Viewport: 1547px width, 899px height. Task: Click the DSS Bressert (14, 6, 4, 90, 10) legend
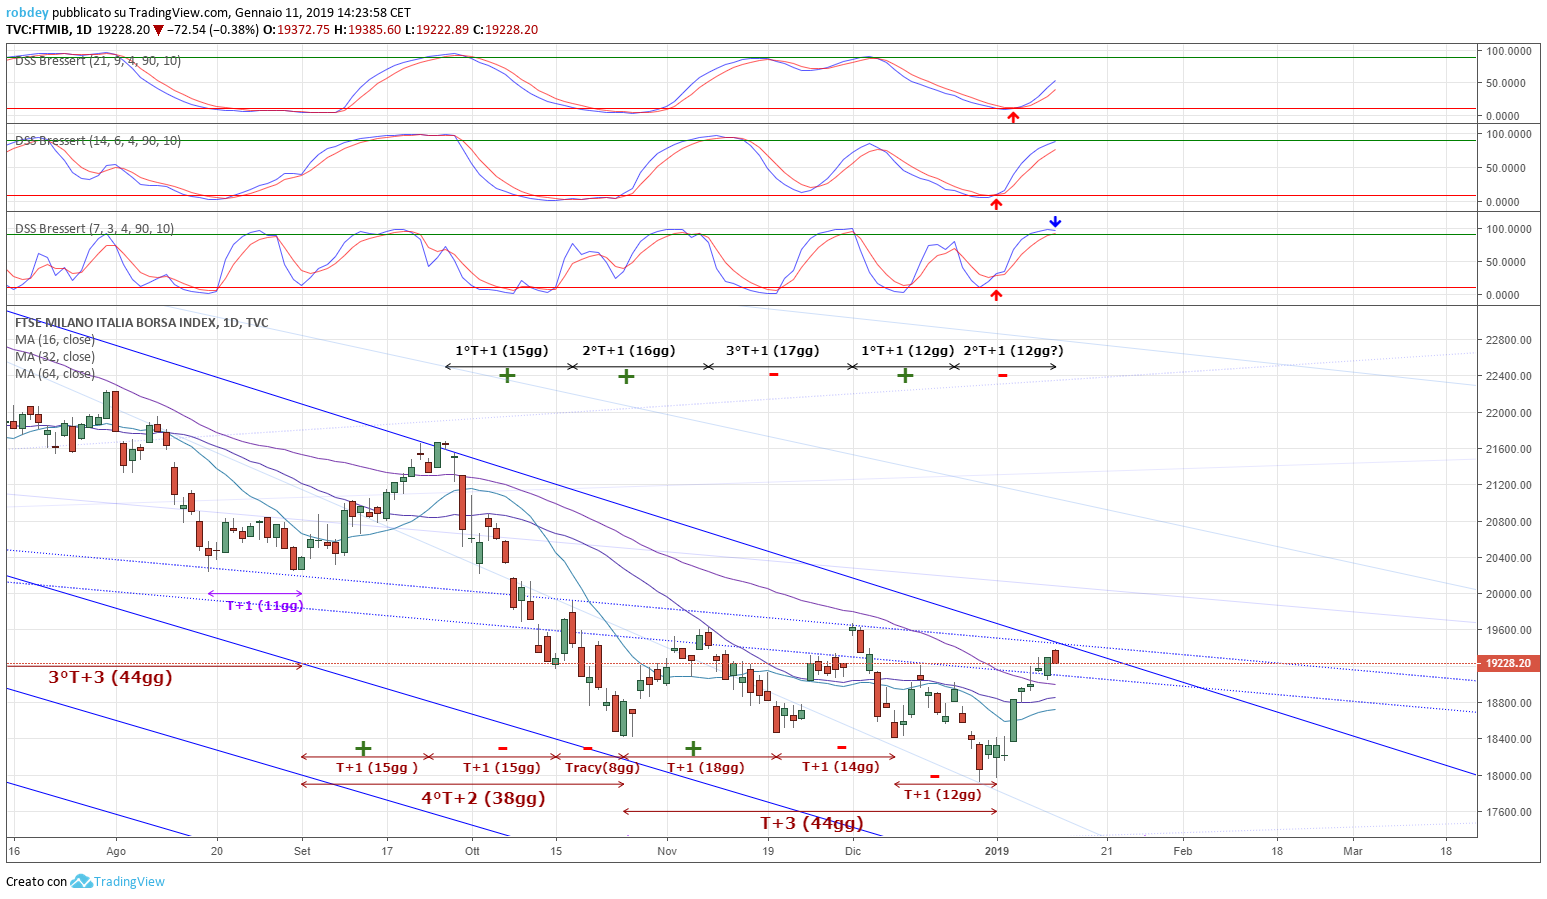98,141
